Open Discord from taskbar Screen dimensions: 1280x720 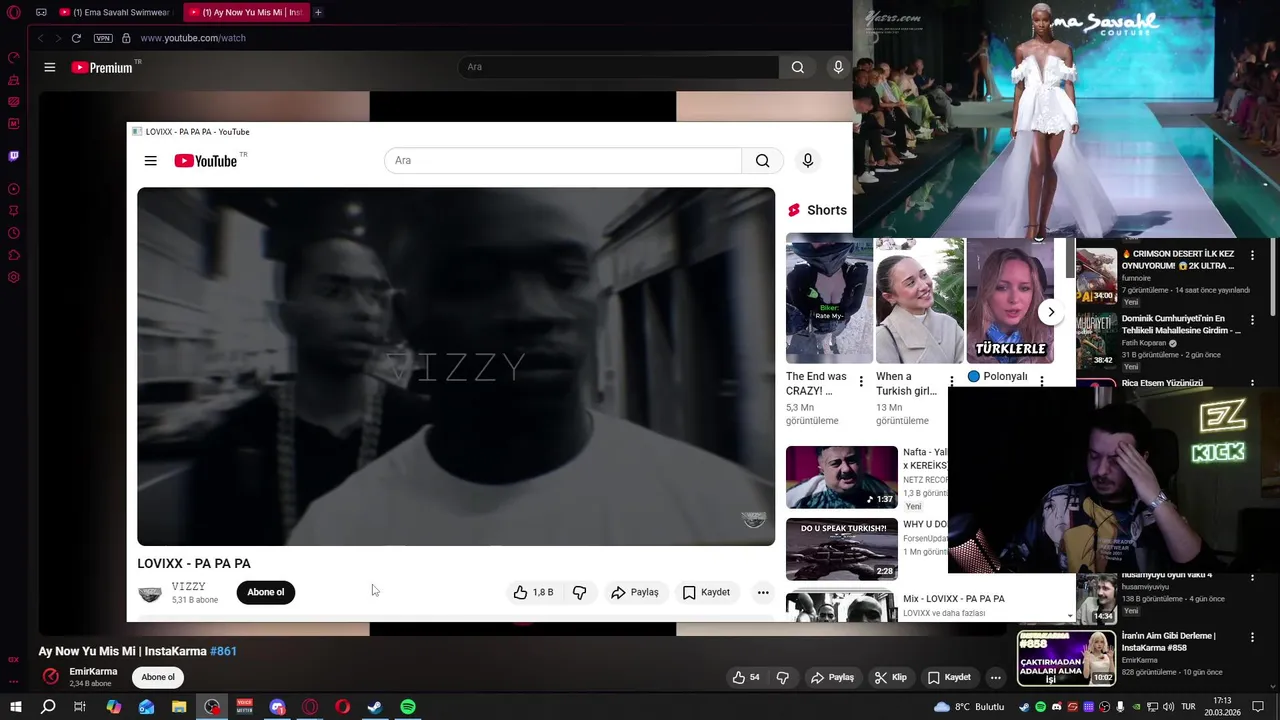click(x=277, y=707)
